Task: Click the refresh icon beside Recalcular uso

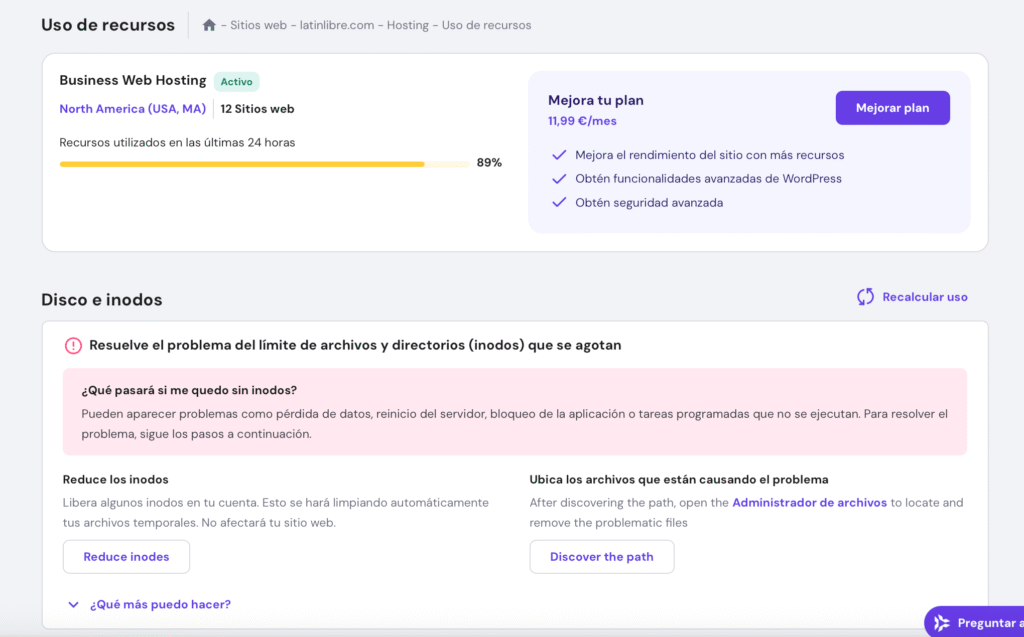Action: tap(864, 297)
